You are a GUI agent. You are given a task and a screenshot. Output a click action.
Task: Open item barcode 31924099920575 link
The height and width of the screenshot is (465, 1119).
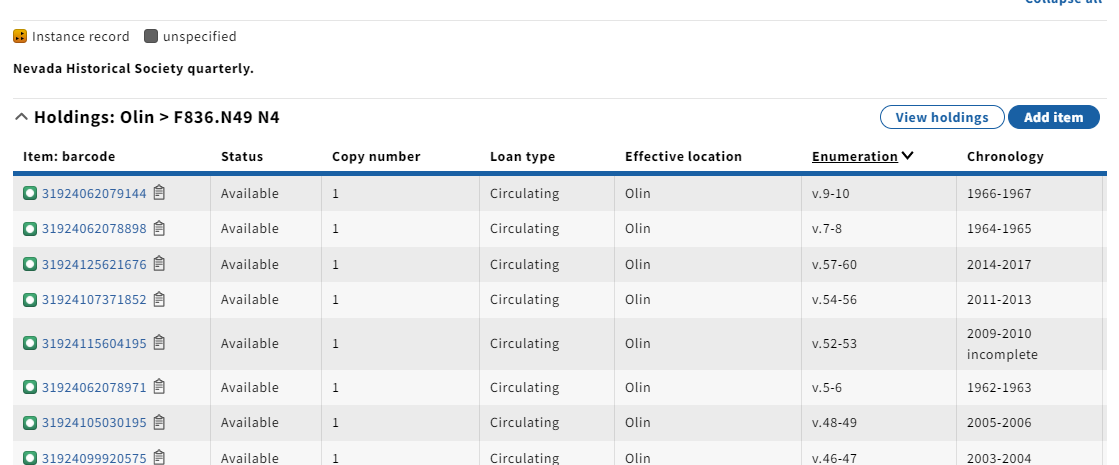point(94,458)
